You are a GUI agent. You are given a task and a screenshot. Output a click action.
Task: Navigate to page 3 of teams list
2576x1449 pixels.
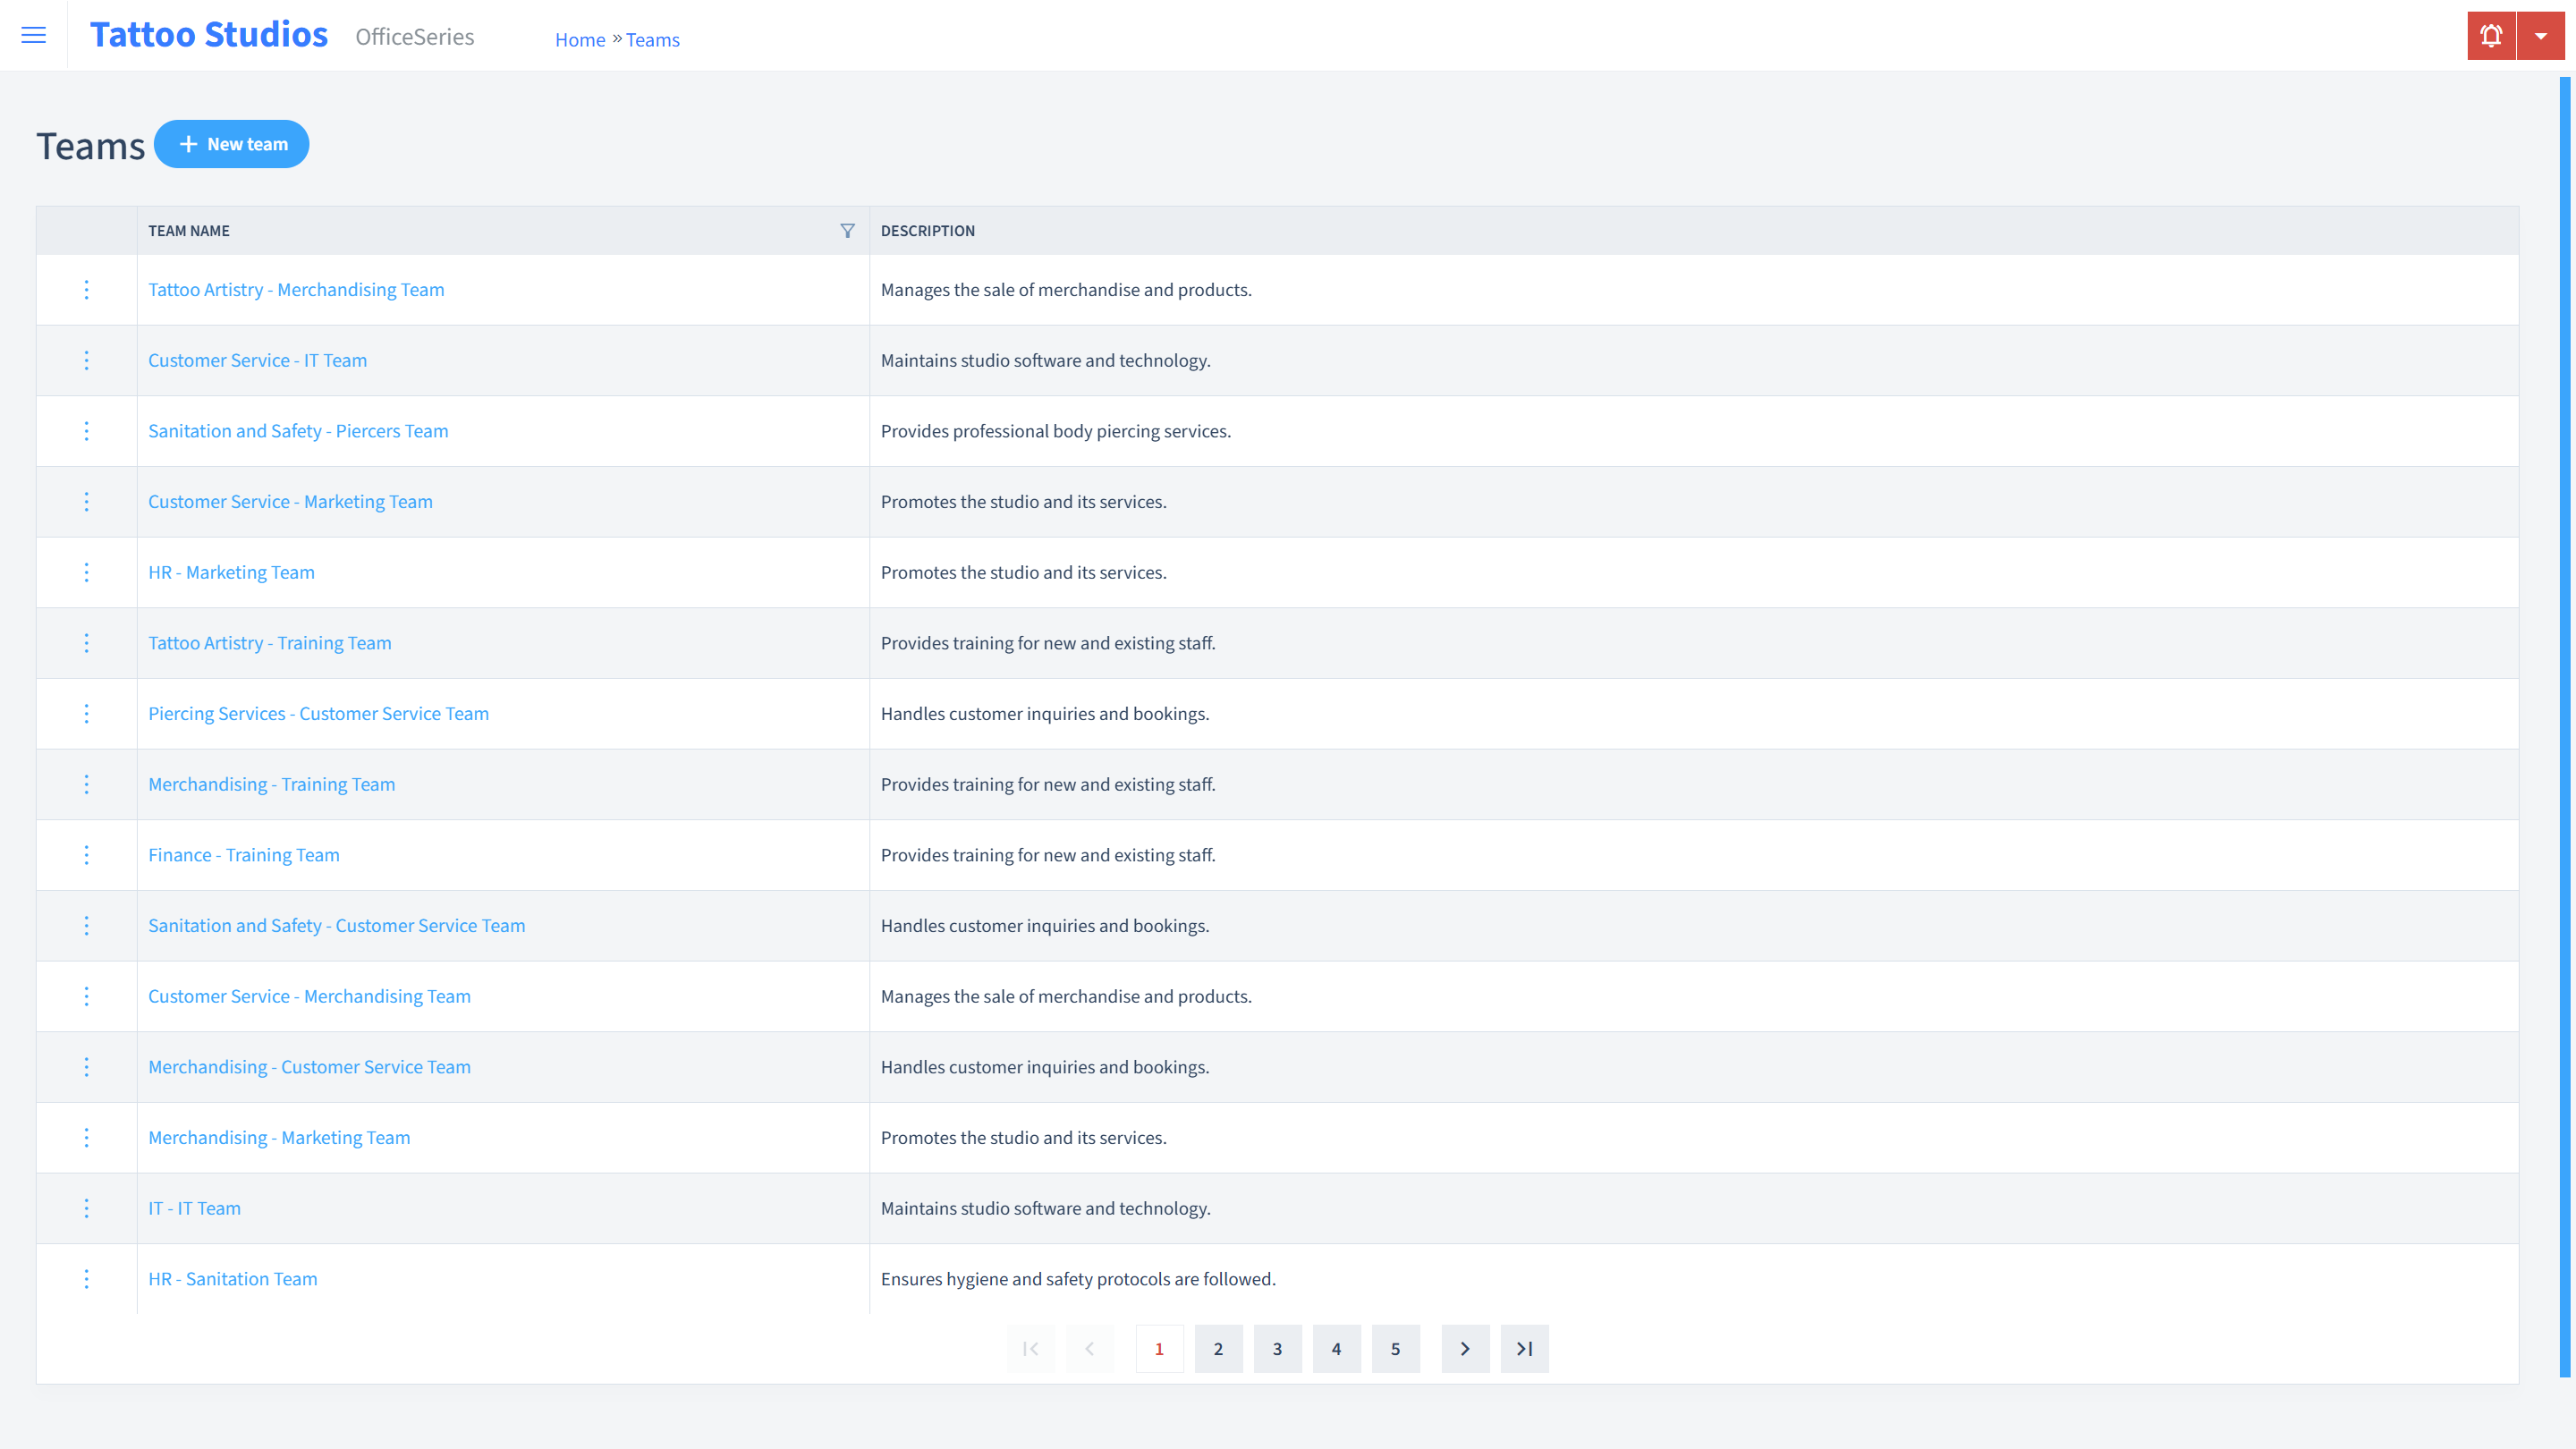click(1277, 1348)
